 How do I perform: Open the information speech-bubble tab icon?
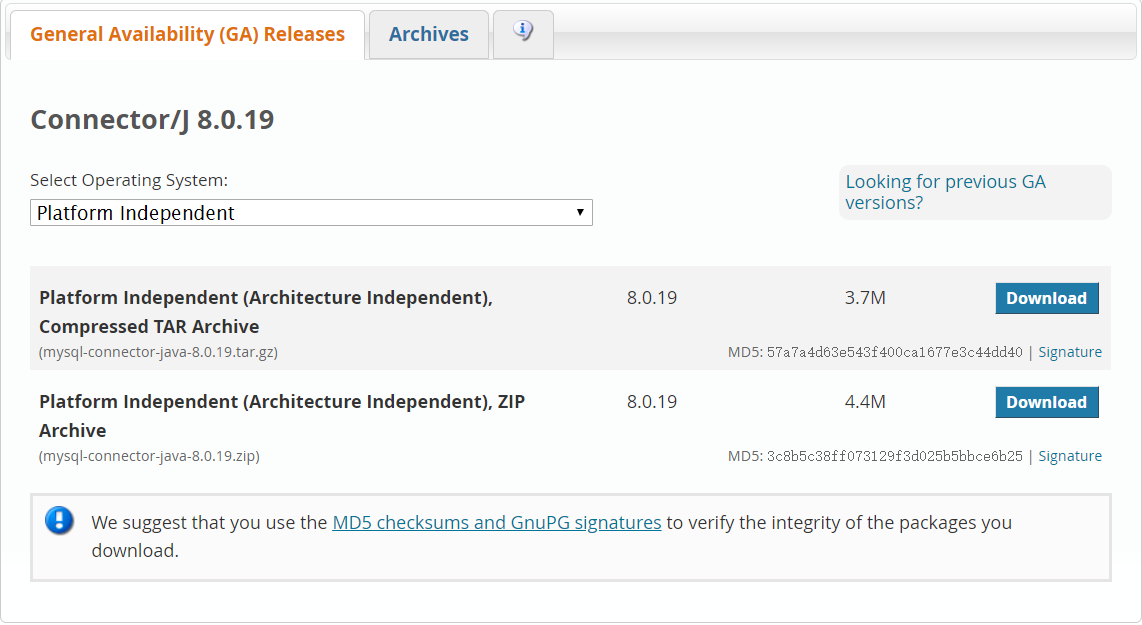(523, 31)
